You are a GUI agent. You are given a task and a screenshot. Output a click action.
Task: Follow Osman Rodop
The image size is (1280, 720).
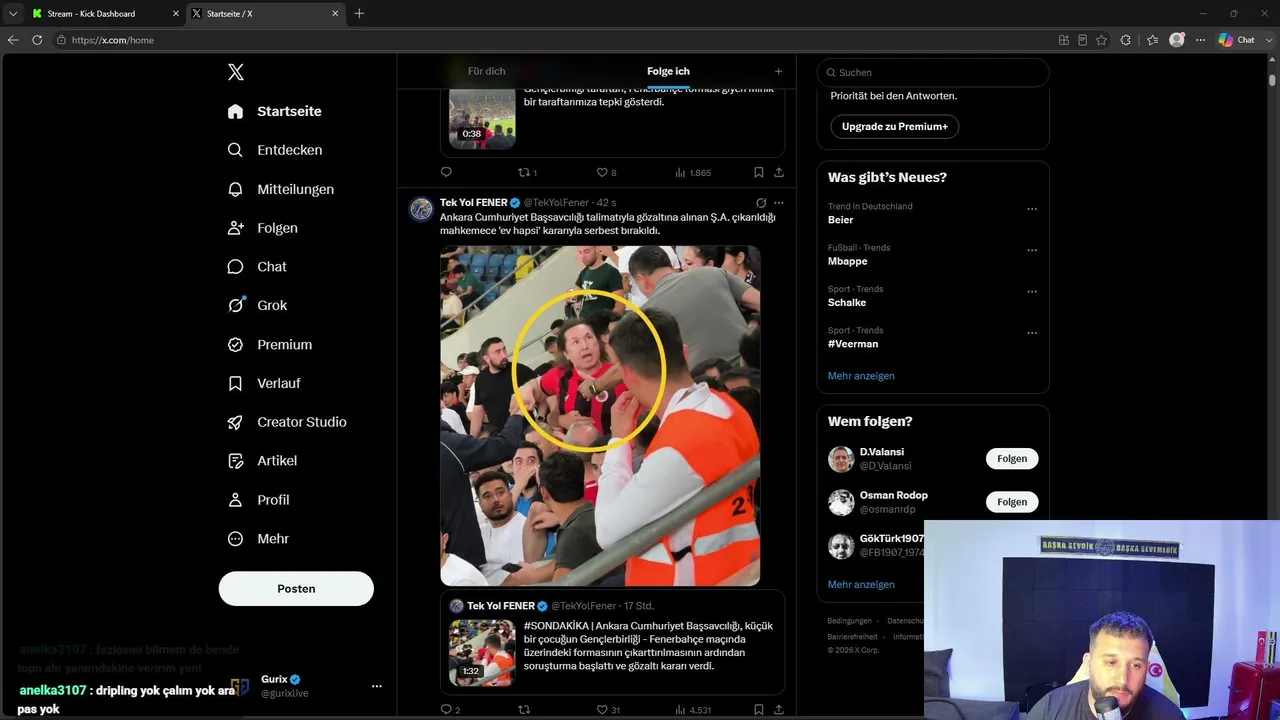point(1012,502)
